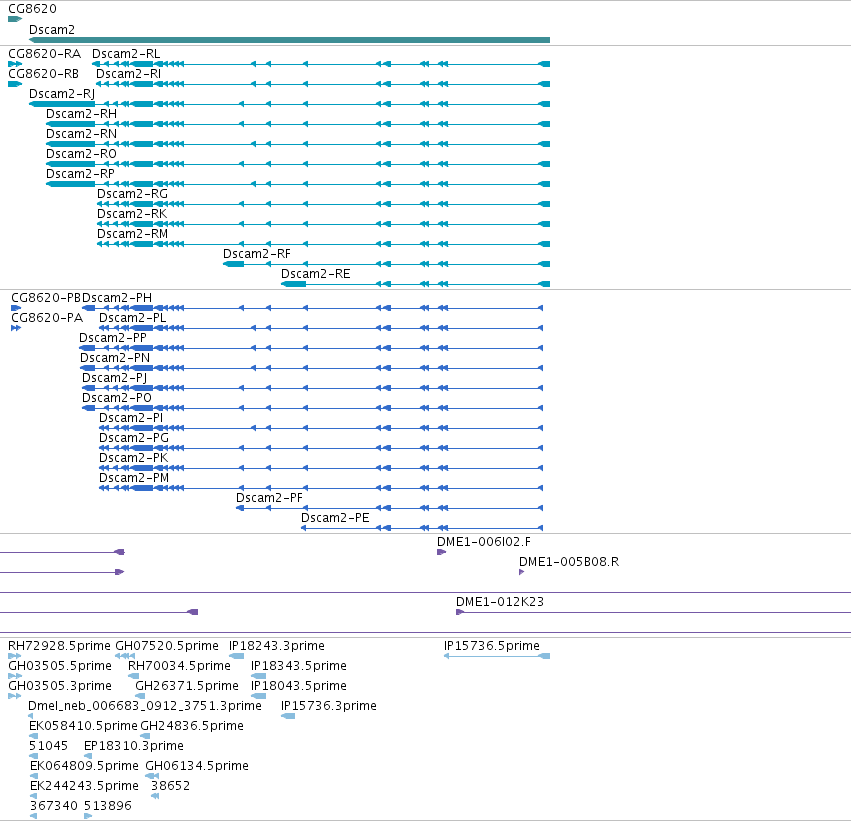Viewport: 851px width, 821px height.
Task: Click the IP15736.5prime EST feature line
Action: pos(497,657)
